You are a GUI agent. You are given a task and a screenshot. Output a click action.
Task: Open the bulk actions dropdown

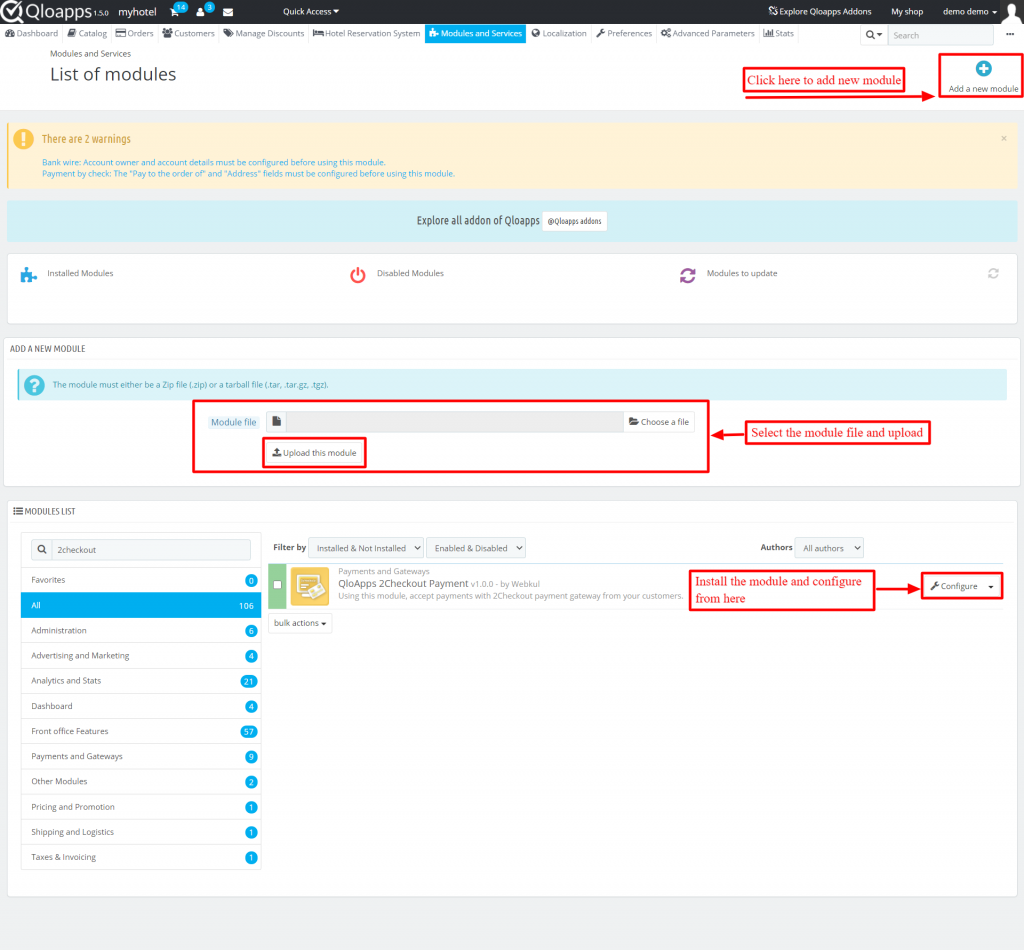[300, 624]
